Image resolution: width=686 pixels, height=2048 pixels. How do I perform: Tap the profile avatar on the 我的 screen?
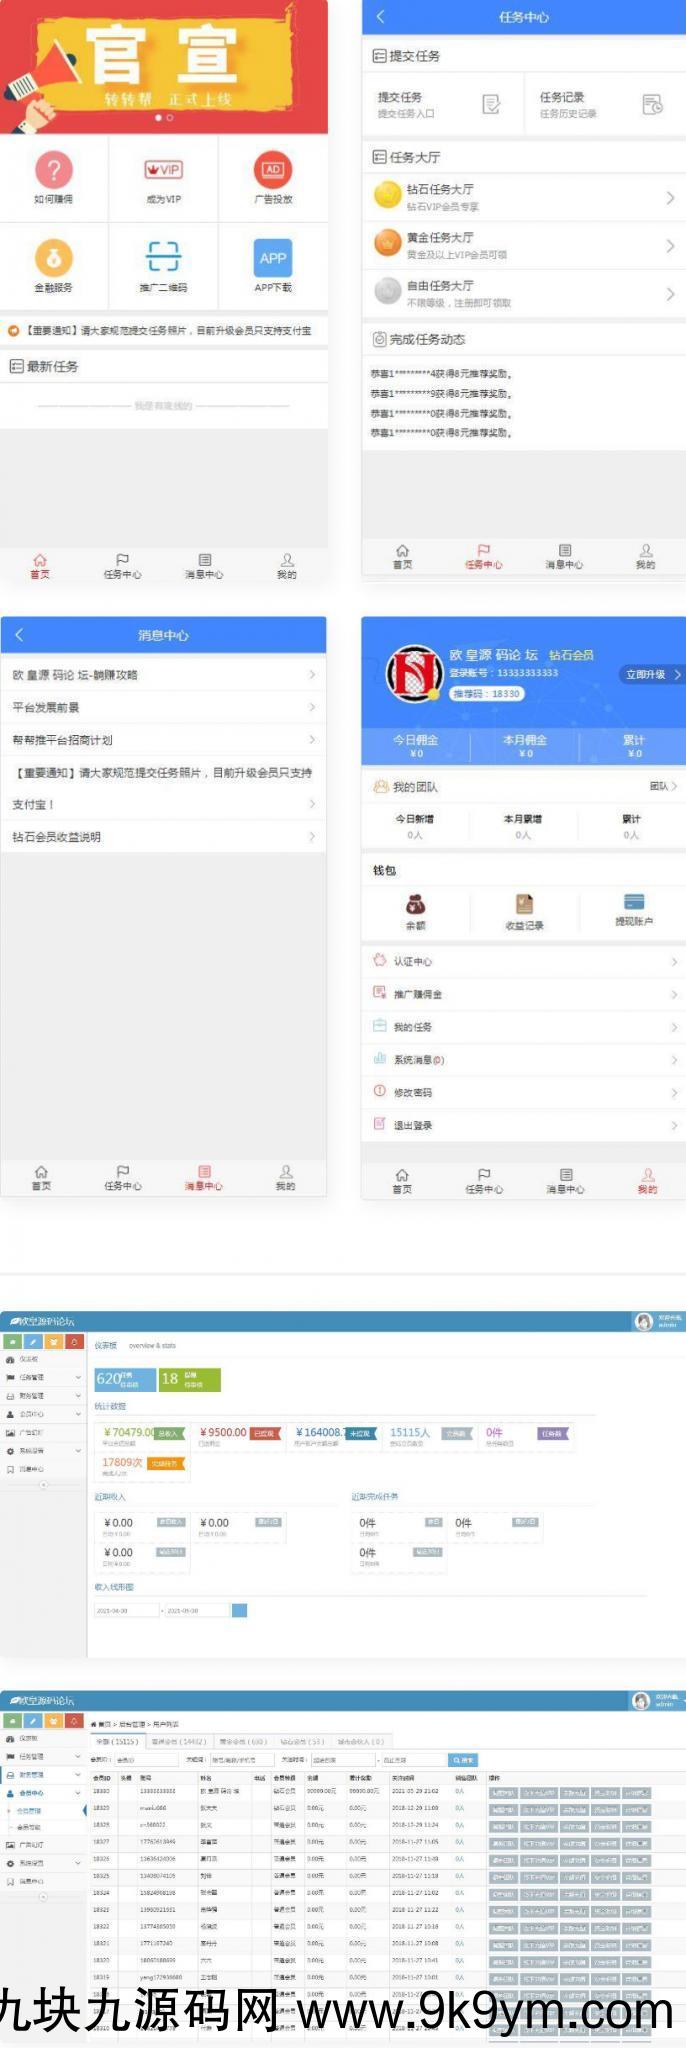tap(414, 673)
